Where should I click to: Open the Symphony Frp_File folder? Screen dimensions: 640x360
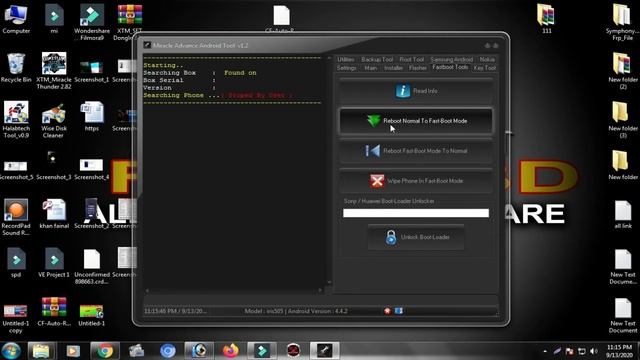(x=622, y=22)
